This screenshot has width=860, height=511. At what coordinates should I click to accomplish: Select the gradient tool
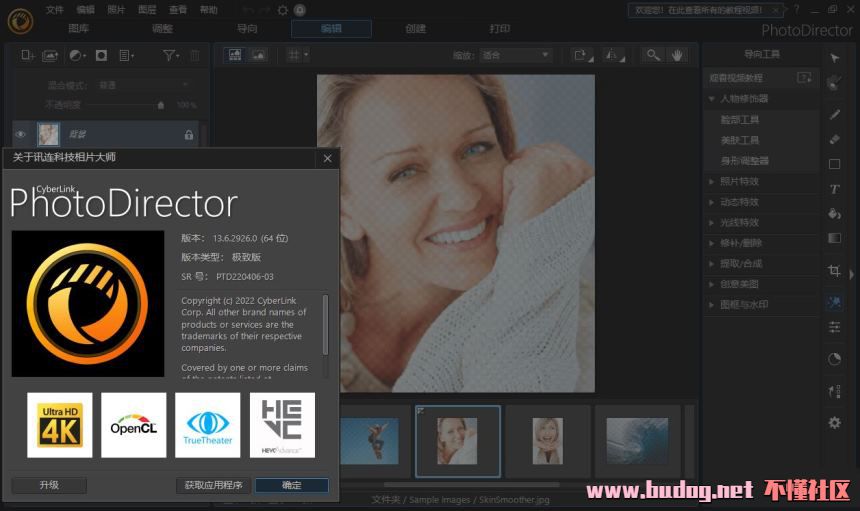click(x=834, y=238)
